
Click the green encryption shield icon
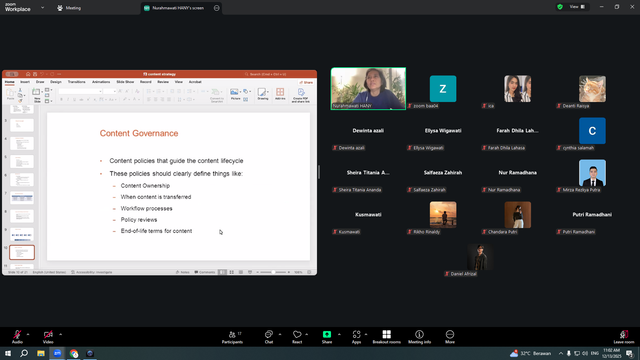[560, 7]
